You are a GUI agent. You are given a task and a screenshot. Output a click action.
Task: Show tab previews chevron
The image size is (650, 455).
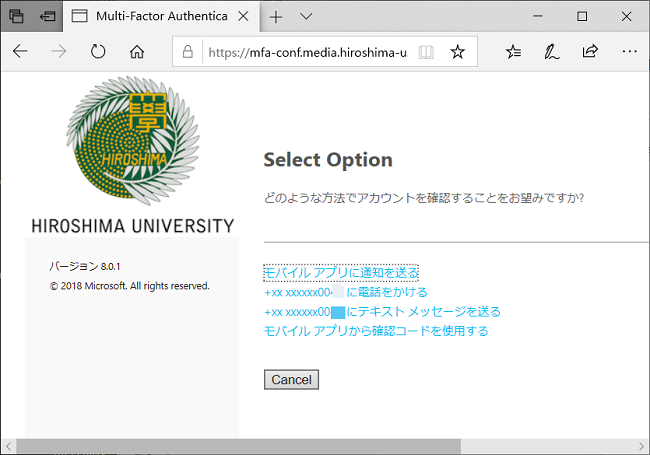click(306, 17)
